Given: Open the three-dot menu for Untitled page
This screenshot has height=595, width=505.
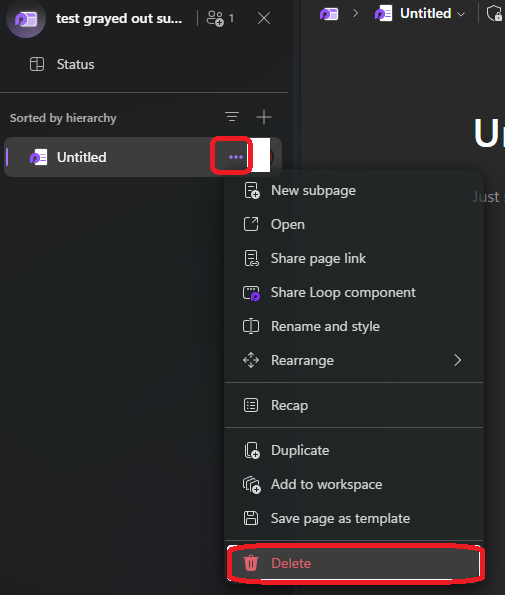Looking at the screenshot, I should (236, 157).
